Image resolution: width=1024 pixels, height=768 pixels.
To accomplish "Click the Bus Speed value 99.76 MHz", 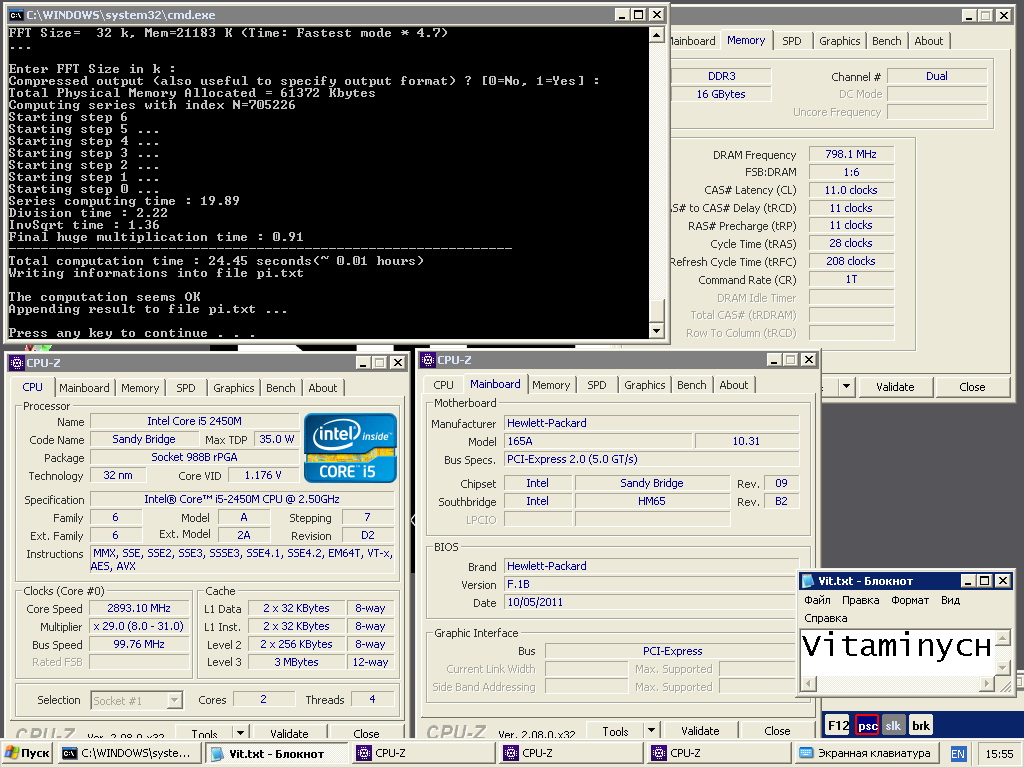I will coord(139,644).
